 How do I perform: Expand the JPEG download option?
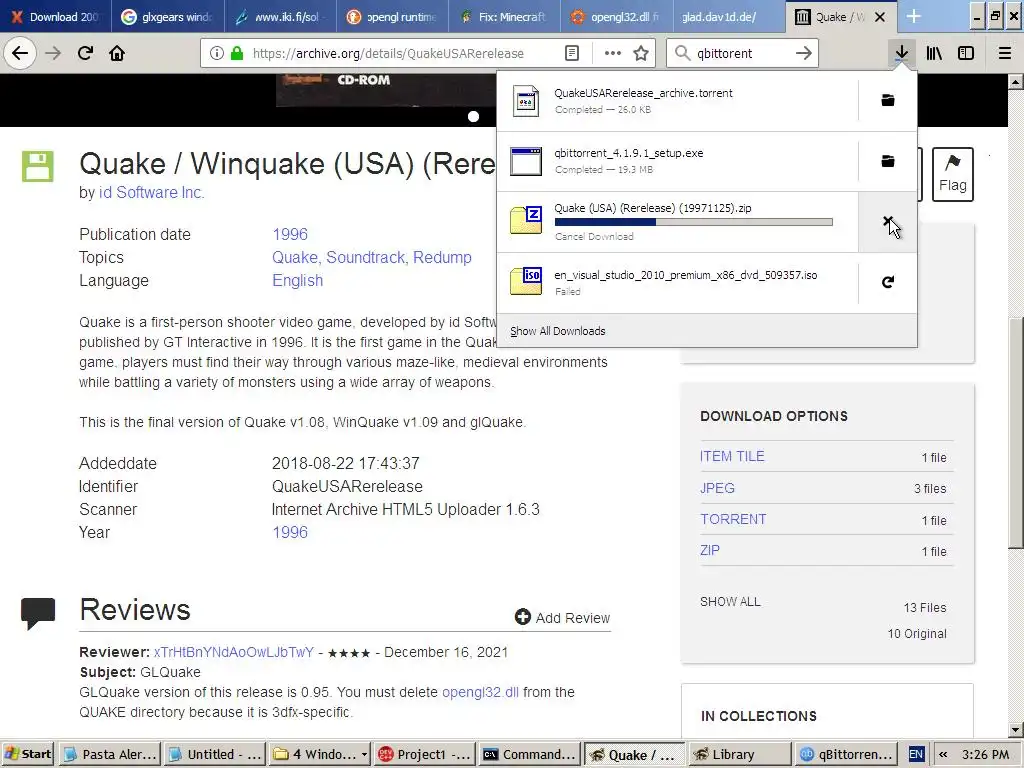(x=718, y=488)
